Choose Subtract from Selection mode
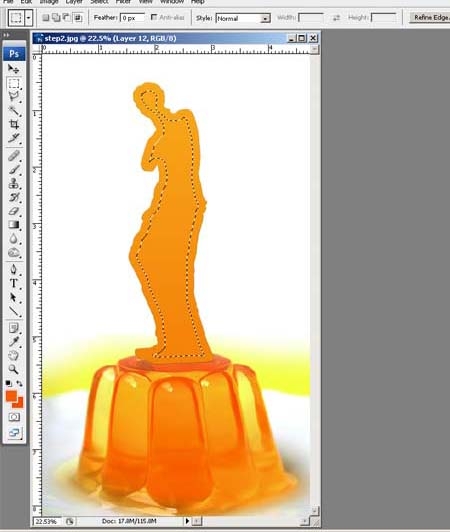Image resolution: width=450 pixels, height=532 pixels. 67,18
